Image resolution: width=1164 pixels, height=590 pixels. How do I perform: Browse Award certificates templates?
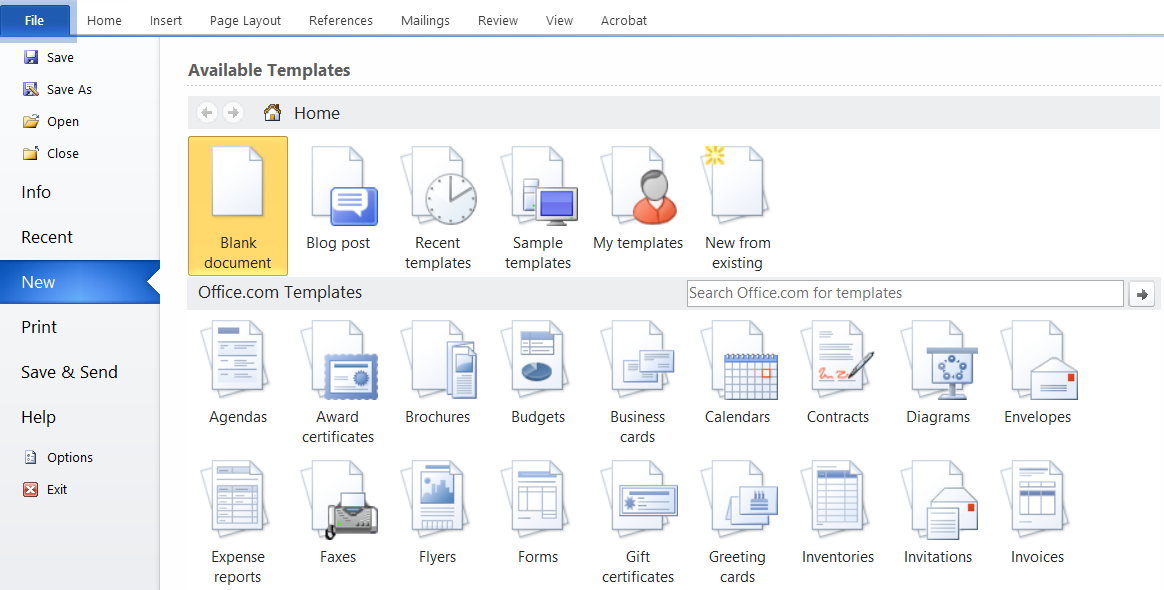(x=337, y=370)
